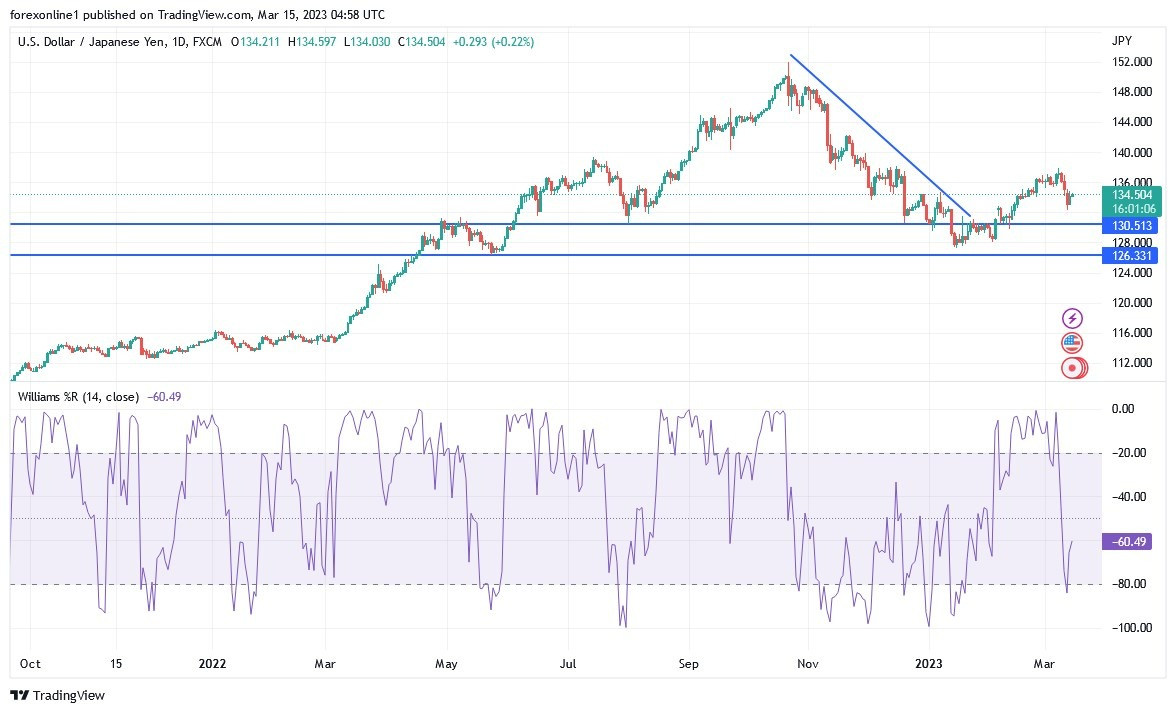
Task: Click the Williams %R (14, close) indicator title
Action: pos(78,396)
